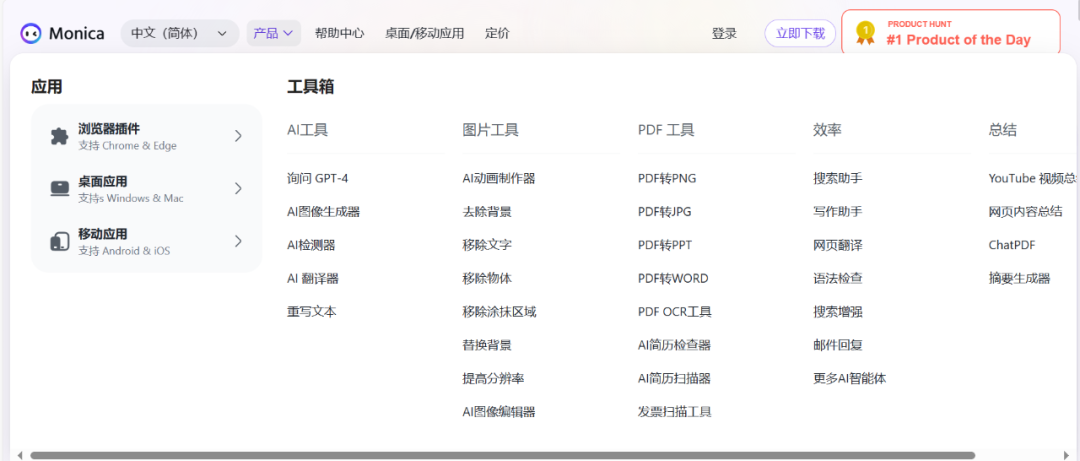Select 浏览器插件 app entry
Screen dimensions: 1080x461
pyautogui.click(x=147, y=136)
